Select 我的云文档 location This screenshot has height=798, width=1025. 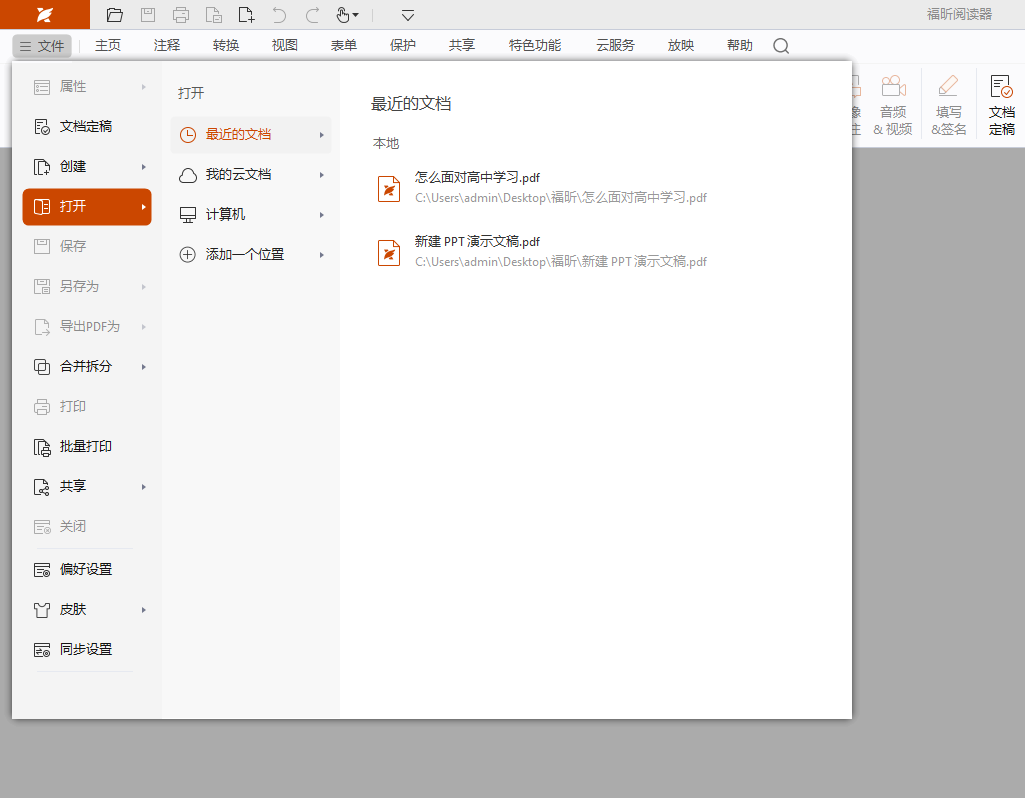click(238, 175)
